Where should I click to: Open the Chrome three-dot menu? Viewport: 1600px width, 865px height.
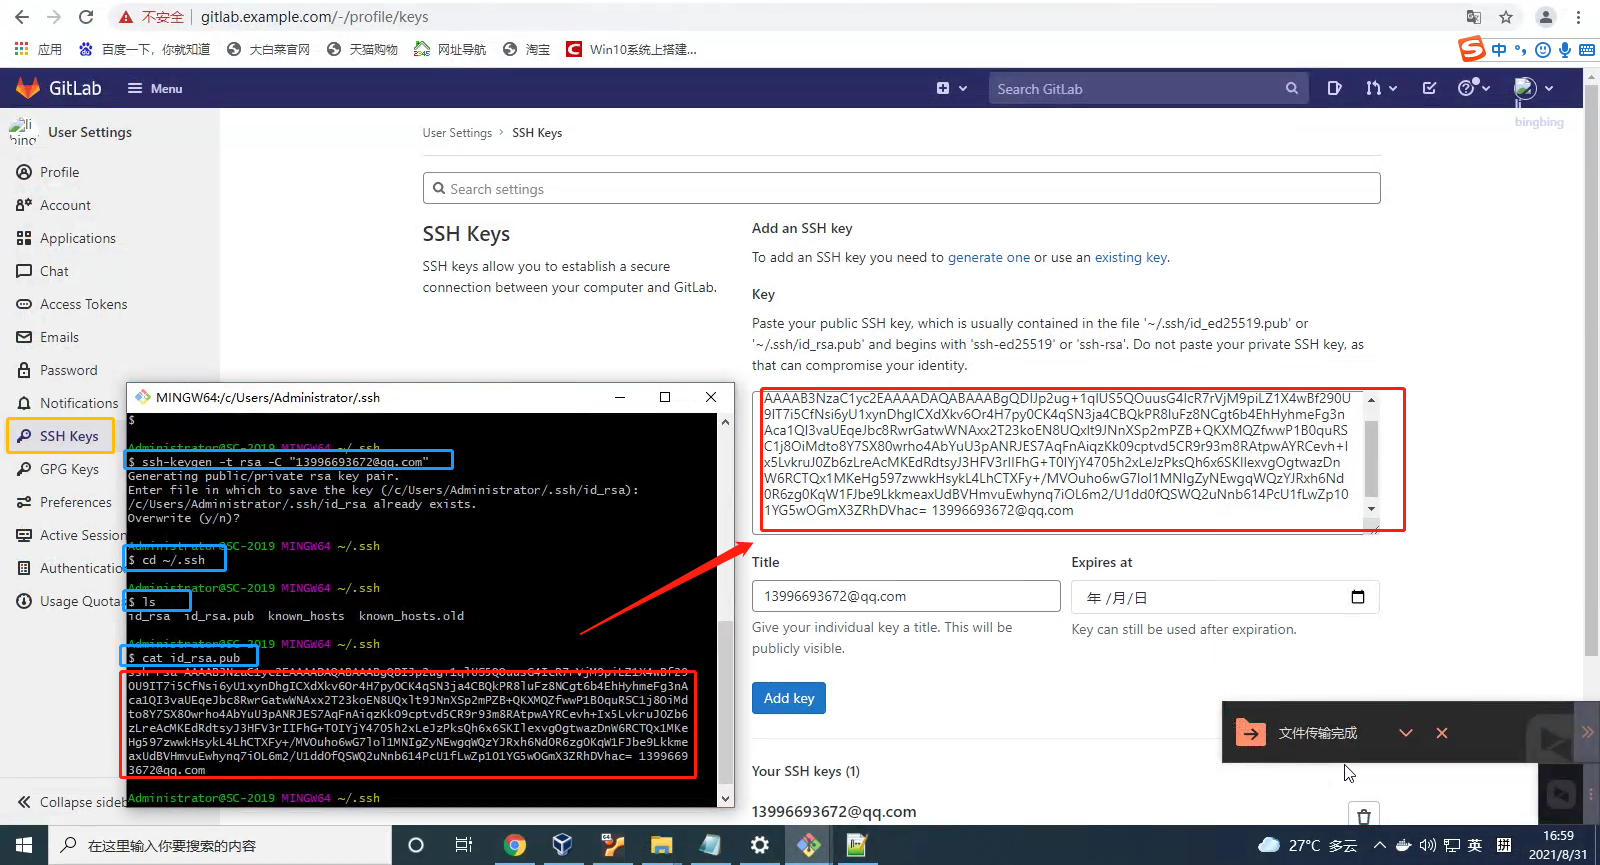click(x=1579, y=17)
